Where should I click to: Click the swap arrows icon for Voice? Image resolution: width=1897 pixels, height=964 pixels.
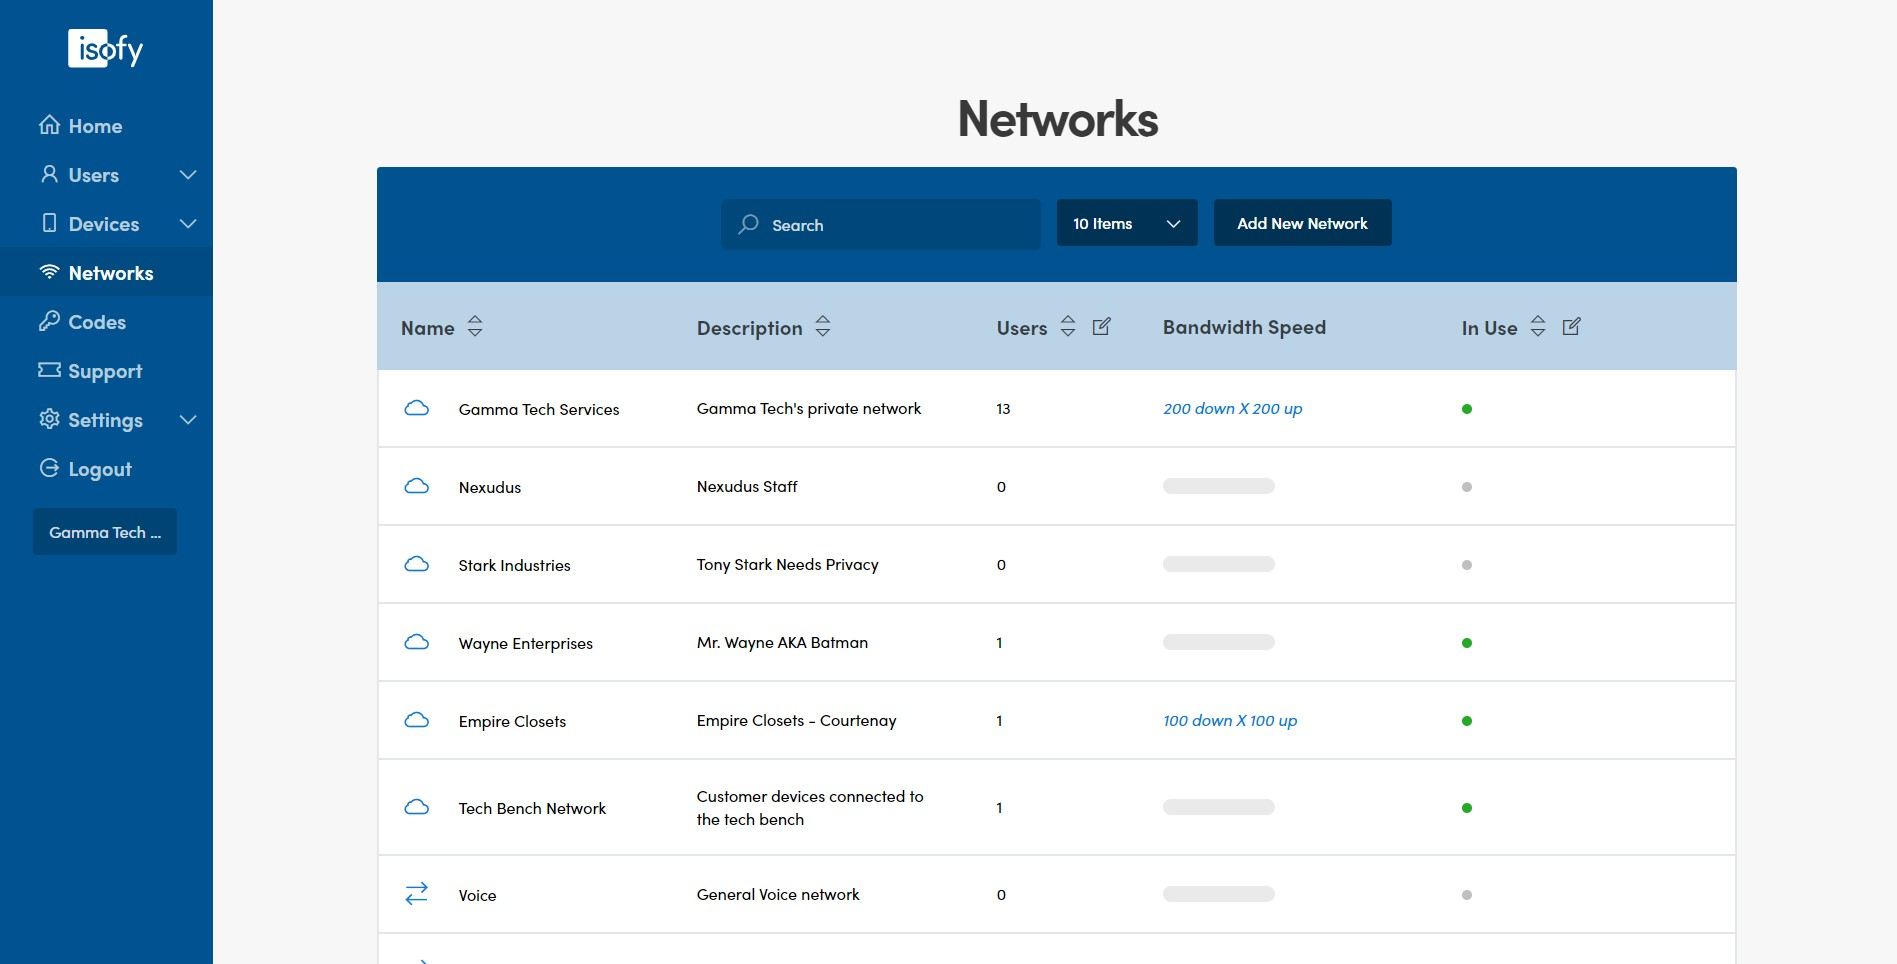pos(417,894)
